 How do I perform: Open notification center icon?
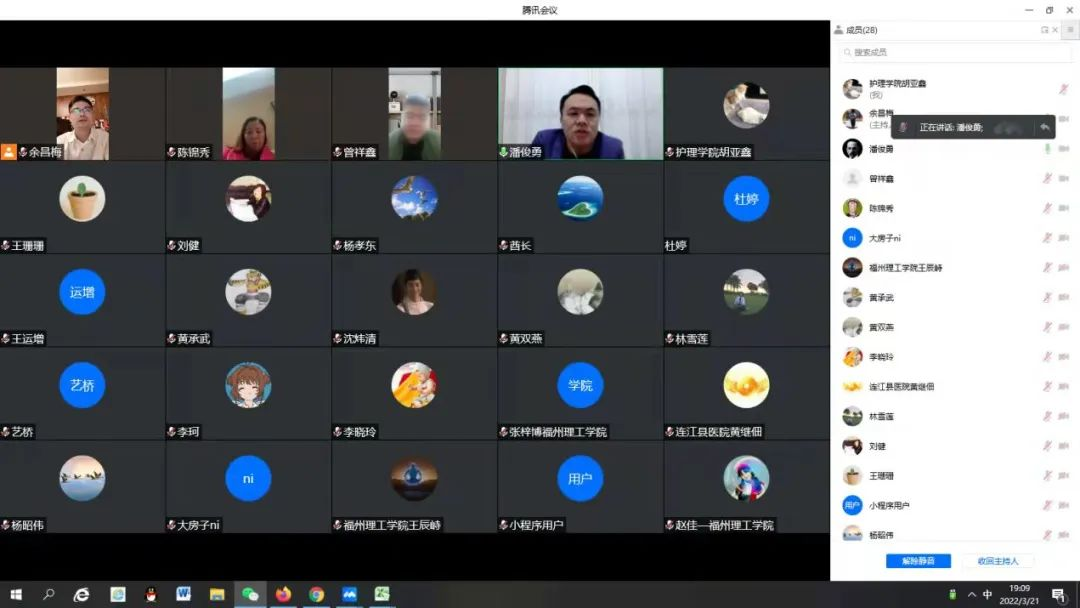[1059, 594]
